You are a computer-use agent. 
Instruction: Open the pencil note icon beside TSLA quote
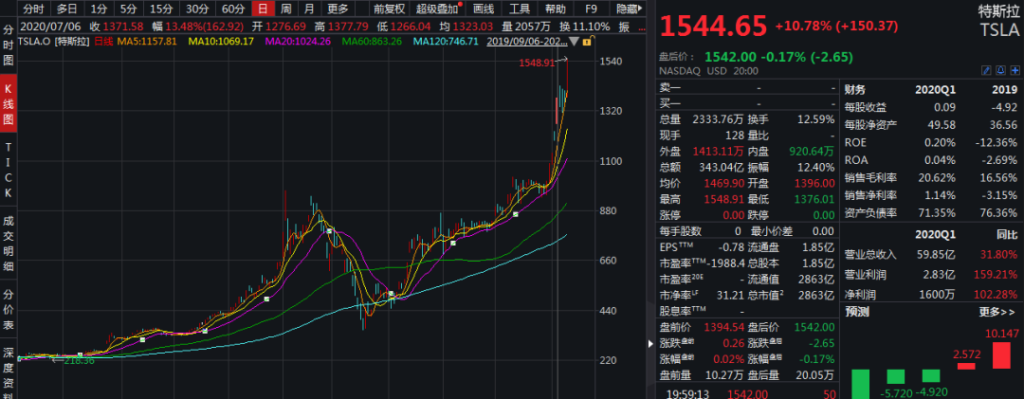986,71
